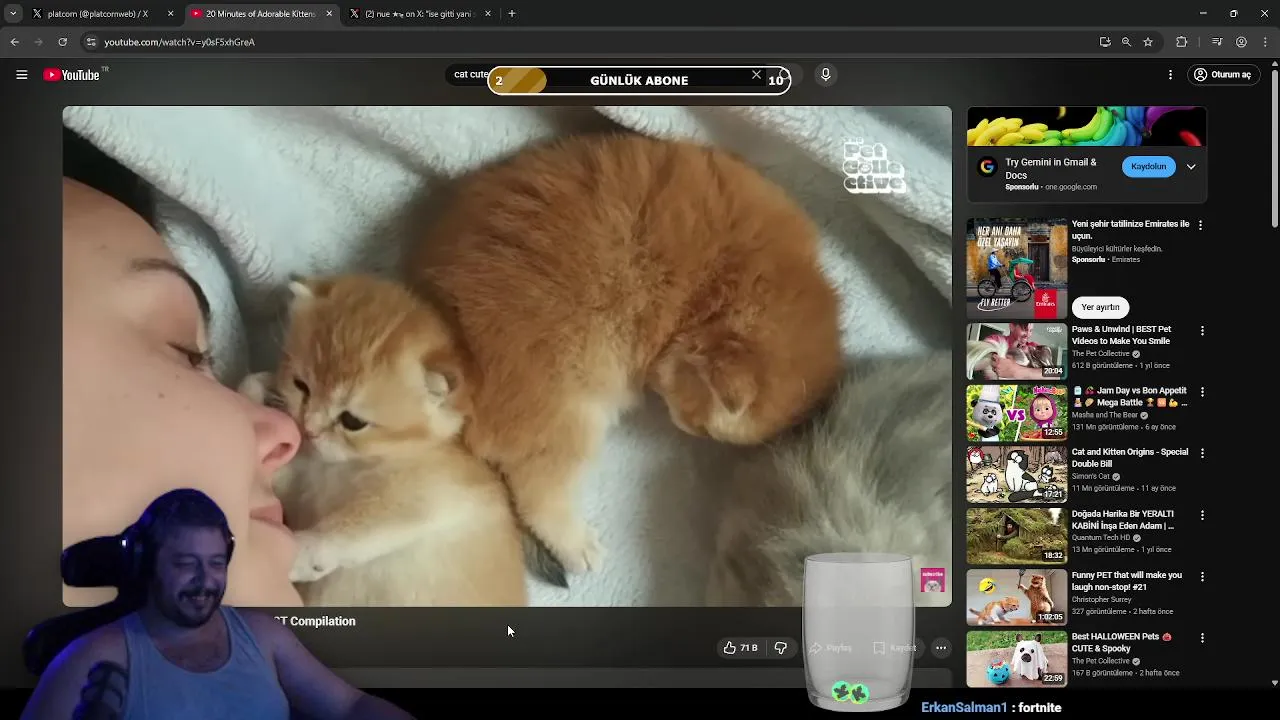Close the nue on X tab

click(x=487, y=14)
